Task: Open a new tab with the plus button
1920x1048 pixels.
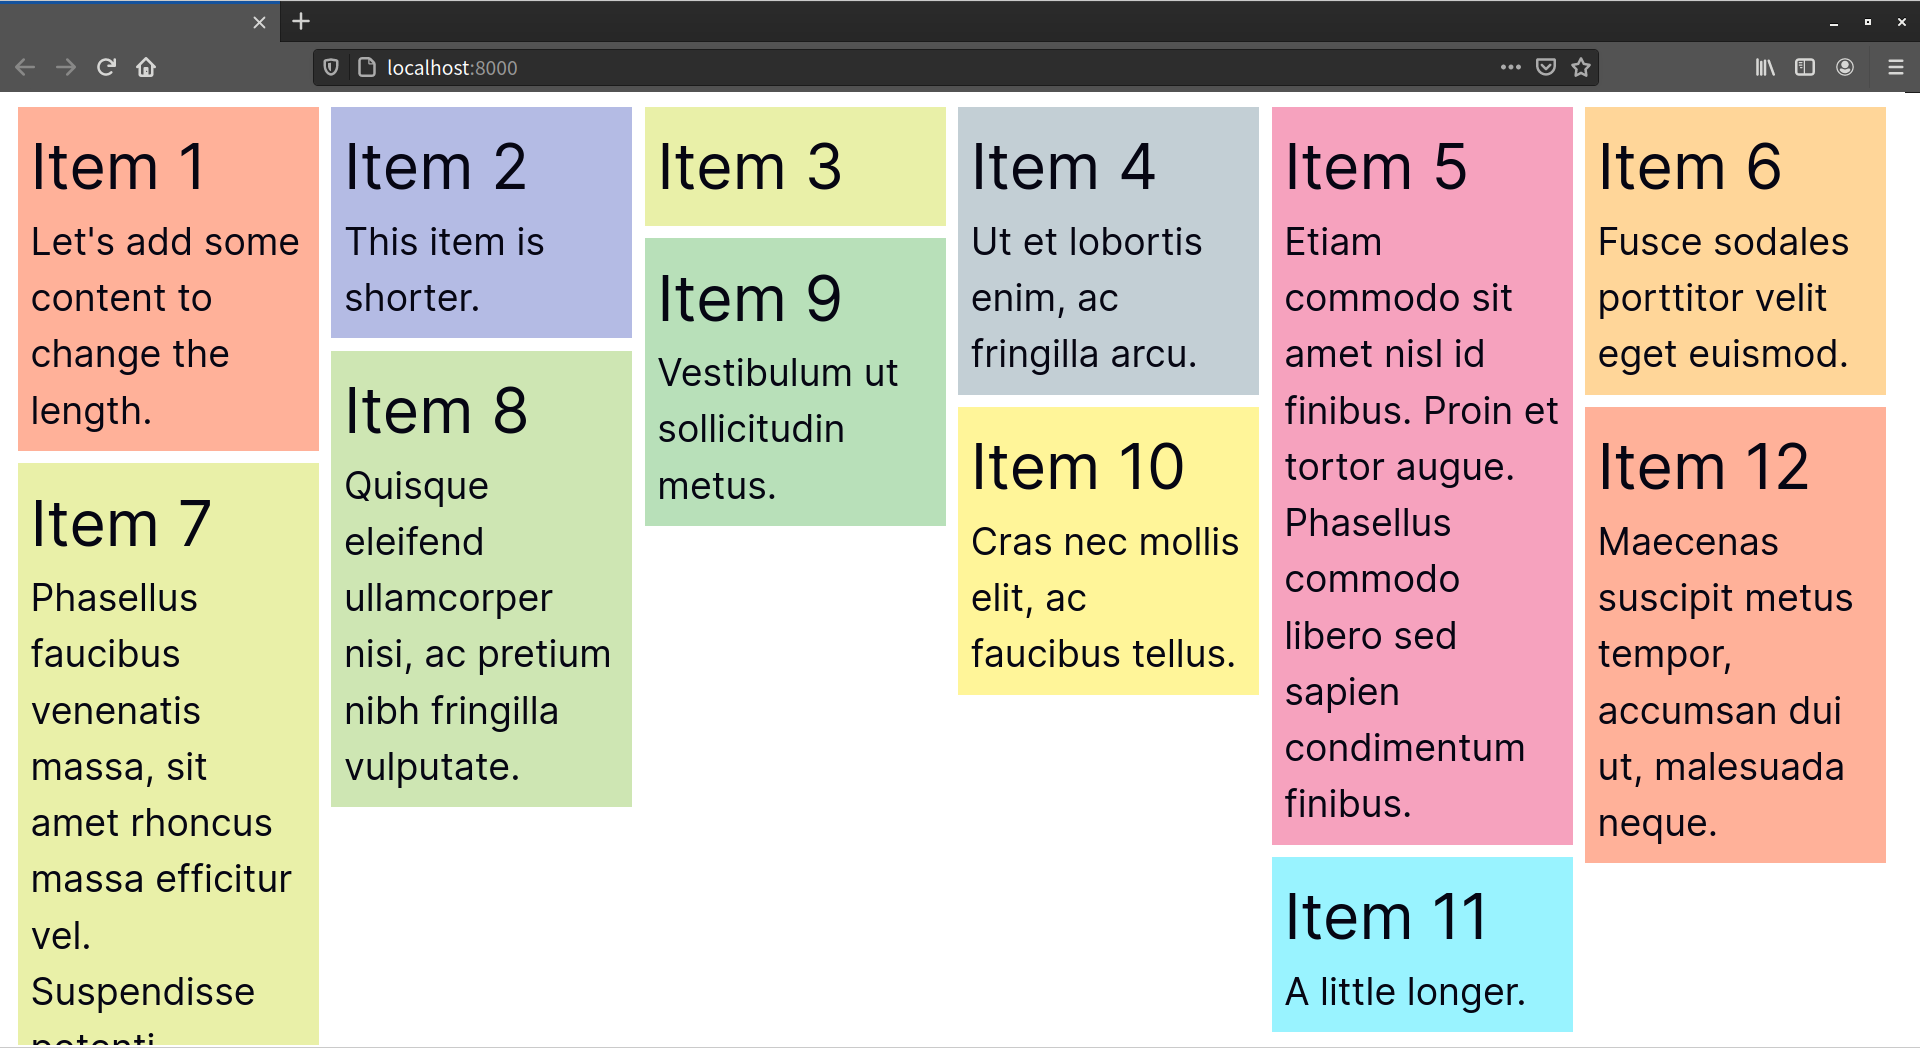Action: [x=299, y=21]
